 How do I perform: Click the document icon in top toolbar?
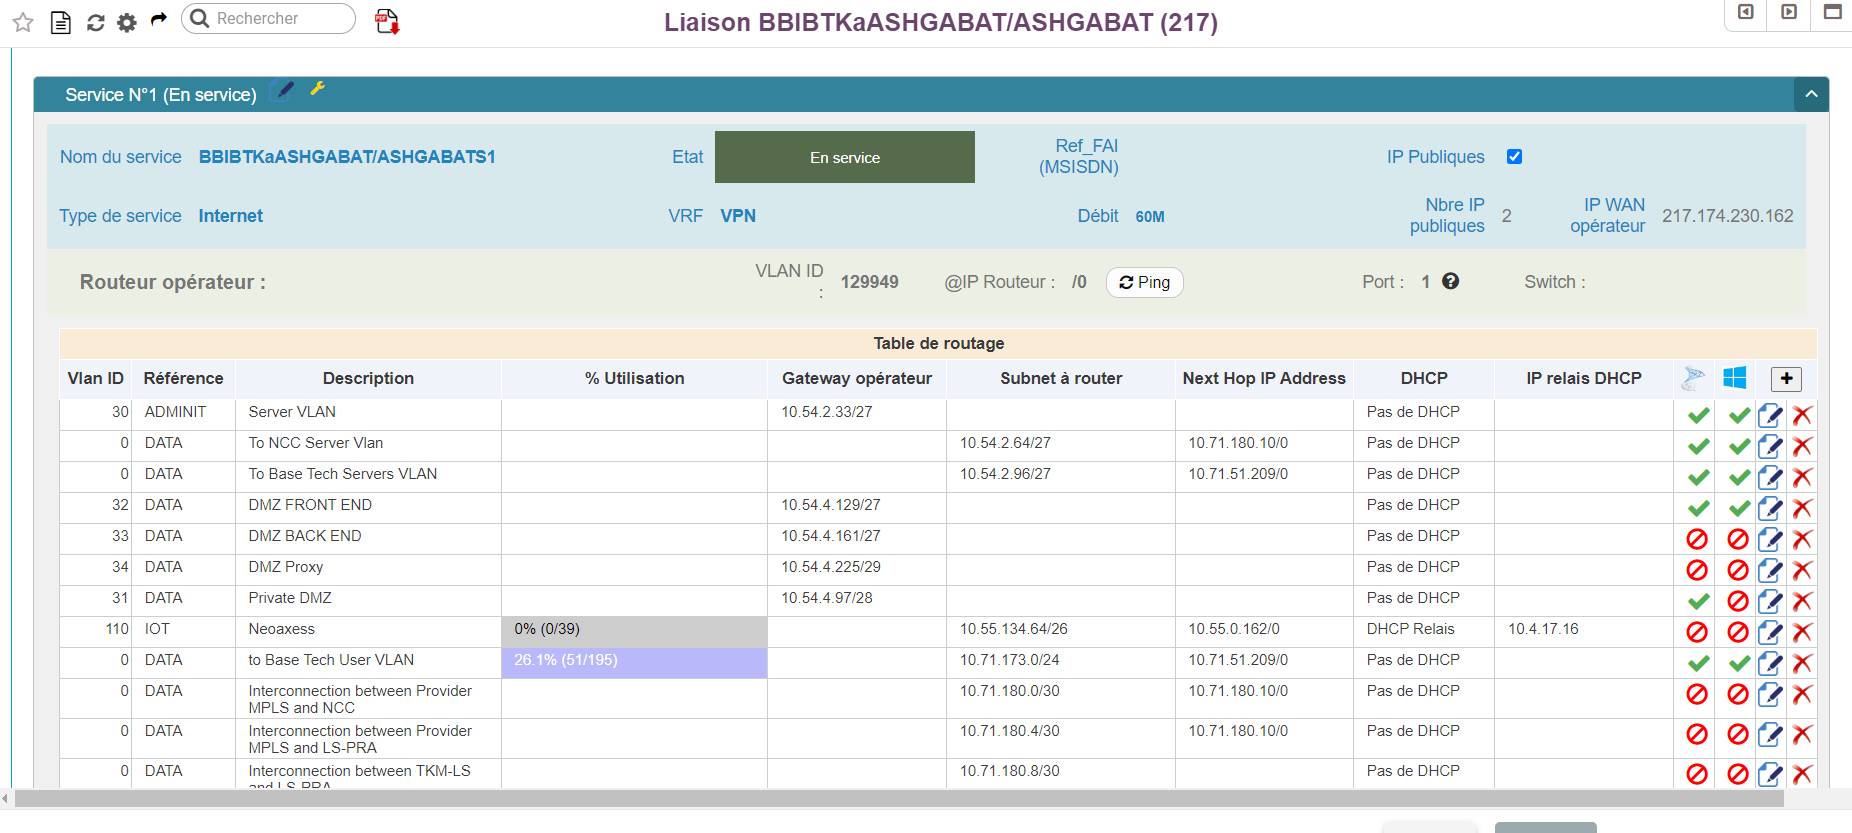coord(61,22)
